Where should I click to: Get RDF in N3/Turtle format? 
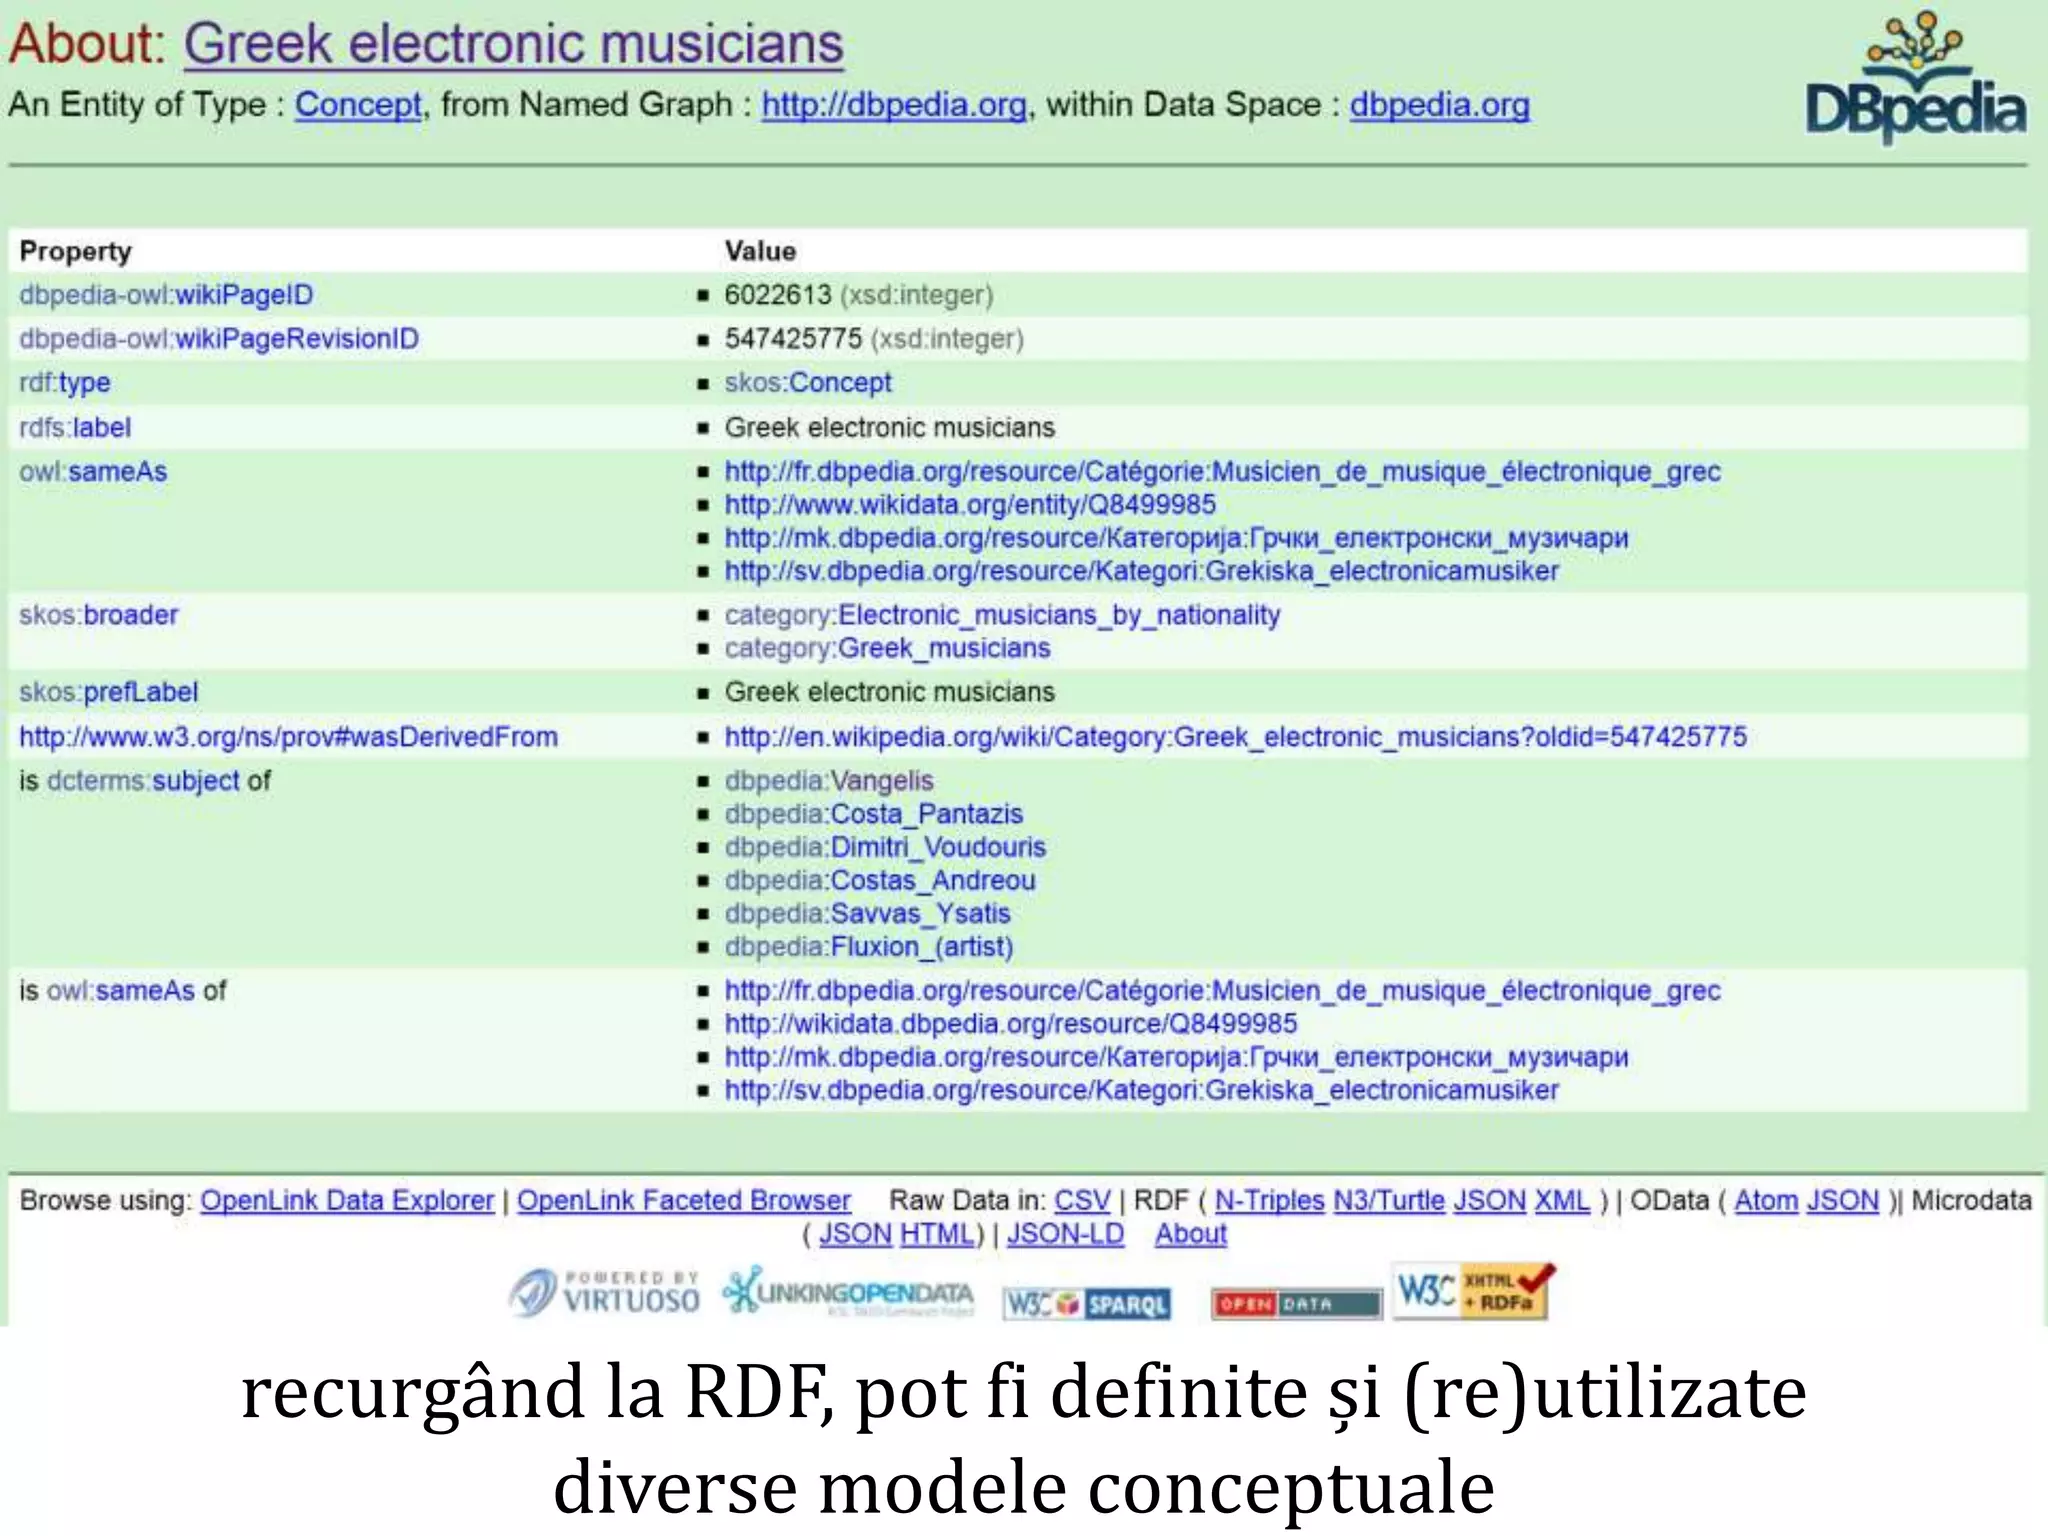[x=1389, y=1200]
